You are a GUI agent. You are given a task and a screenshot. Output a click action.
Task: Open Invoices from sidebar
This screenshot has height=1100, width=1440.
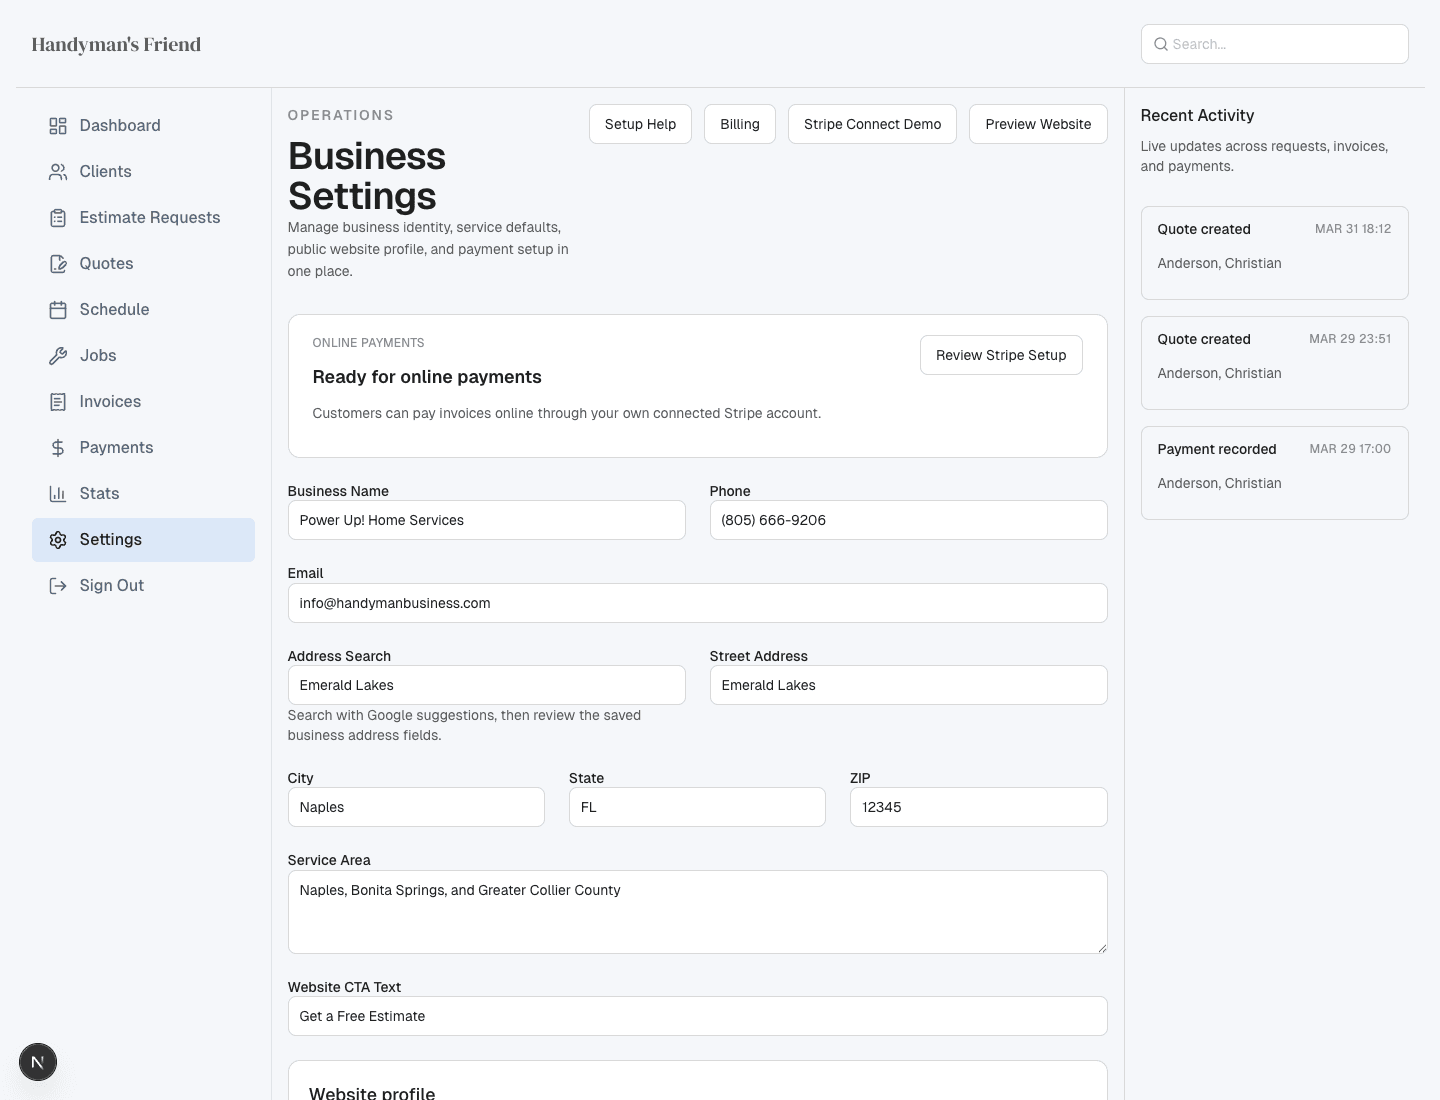tap(143, 402)
